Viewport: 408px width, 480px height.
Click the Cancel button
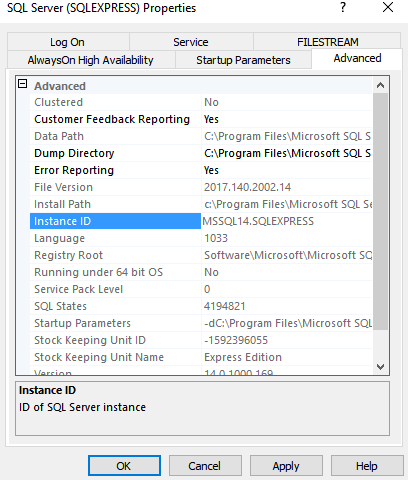click(x=205, y=466)
